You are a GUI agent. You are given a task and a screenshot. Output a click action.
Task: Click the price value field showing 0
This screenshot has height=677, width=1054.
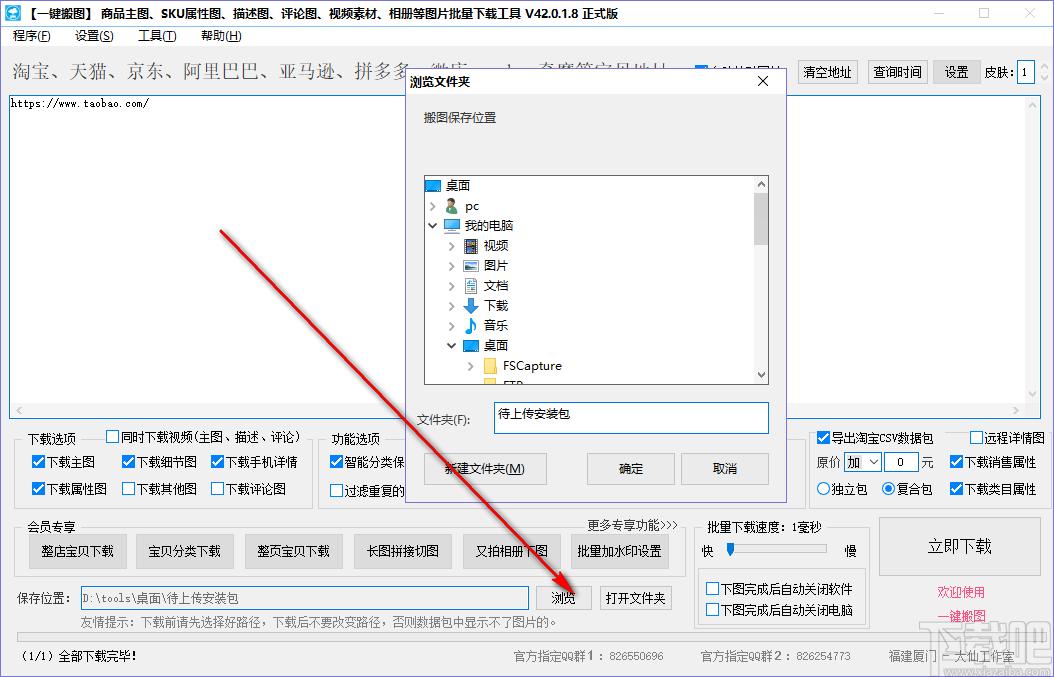point(901,463)
